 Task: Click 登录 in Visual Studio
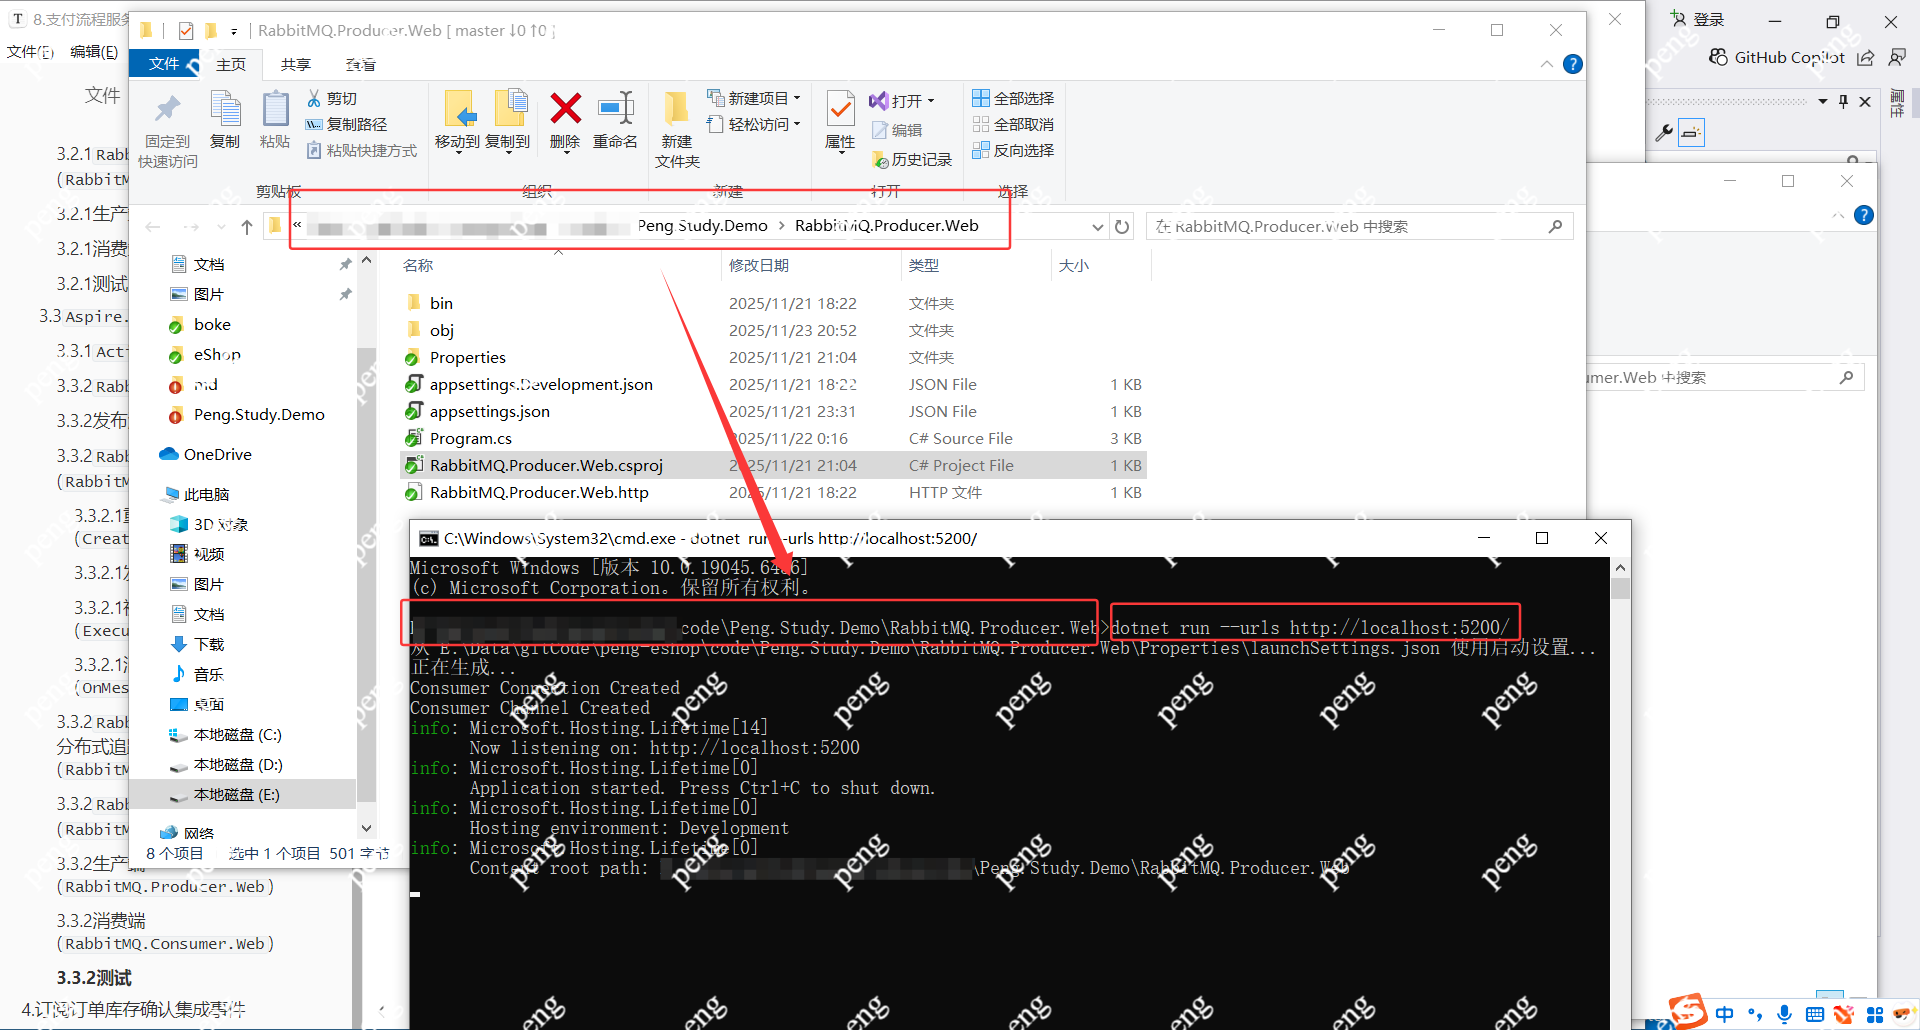tap(1698, 19)
